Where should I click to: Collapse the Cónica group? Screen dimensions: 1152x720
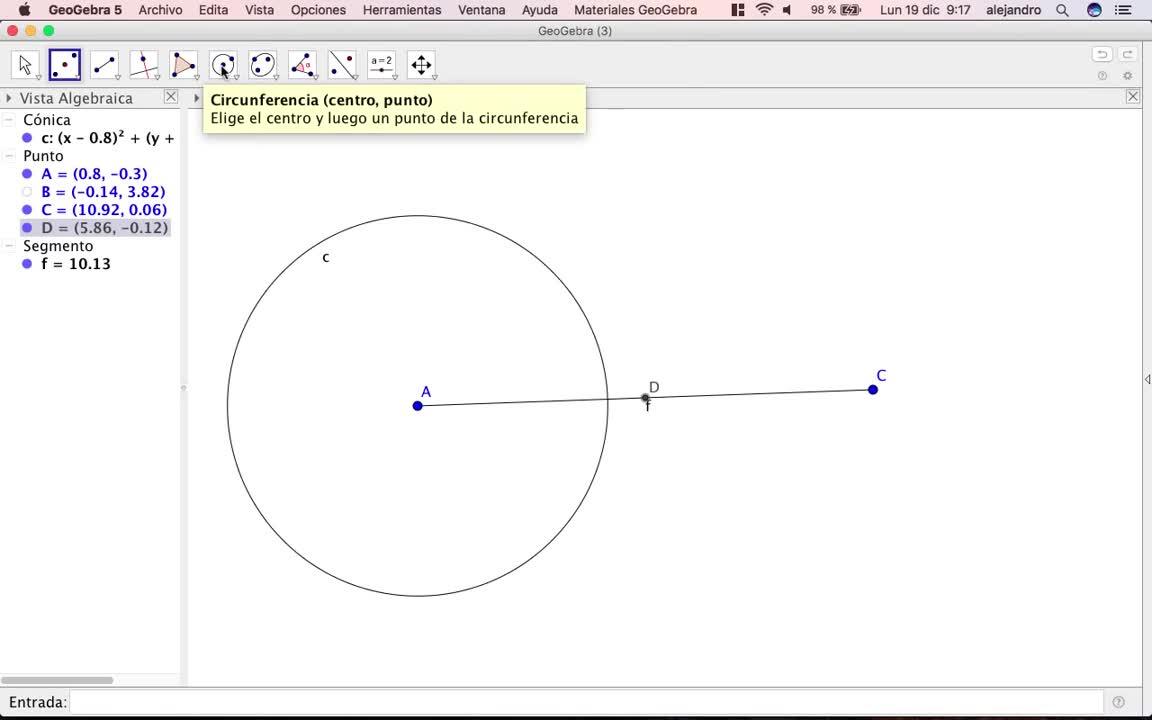pyautogui.click(x=10, y=120)
